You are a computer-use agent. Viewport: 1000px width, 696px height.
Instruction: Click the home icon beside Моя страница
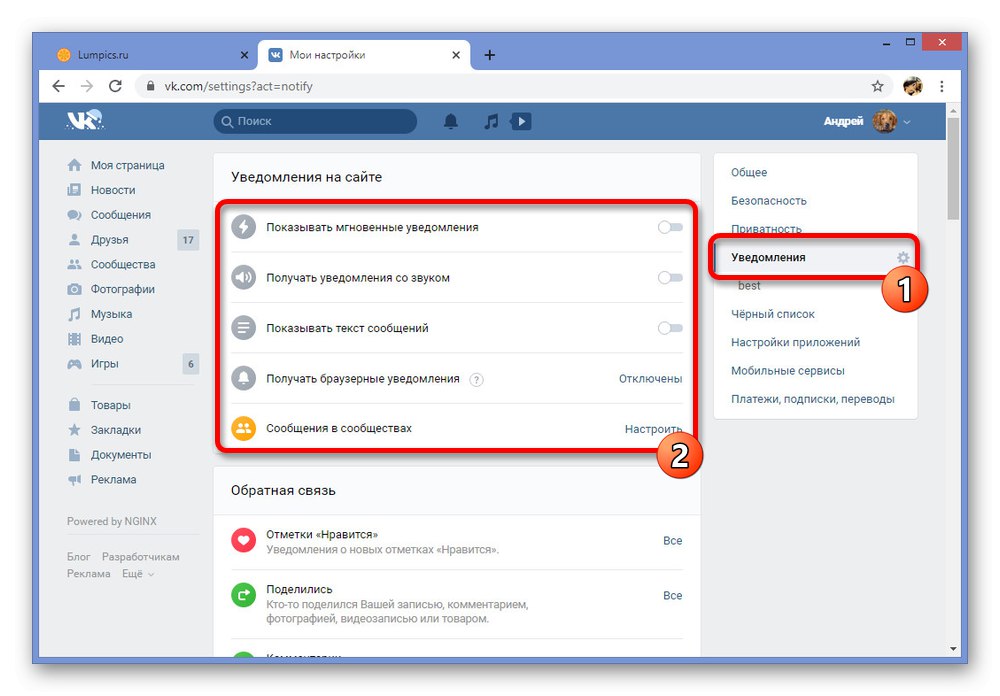coord(75,165)
